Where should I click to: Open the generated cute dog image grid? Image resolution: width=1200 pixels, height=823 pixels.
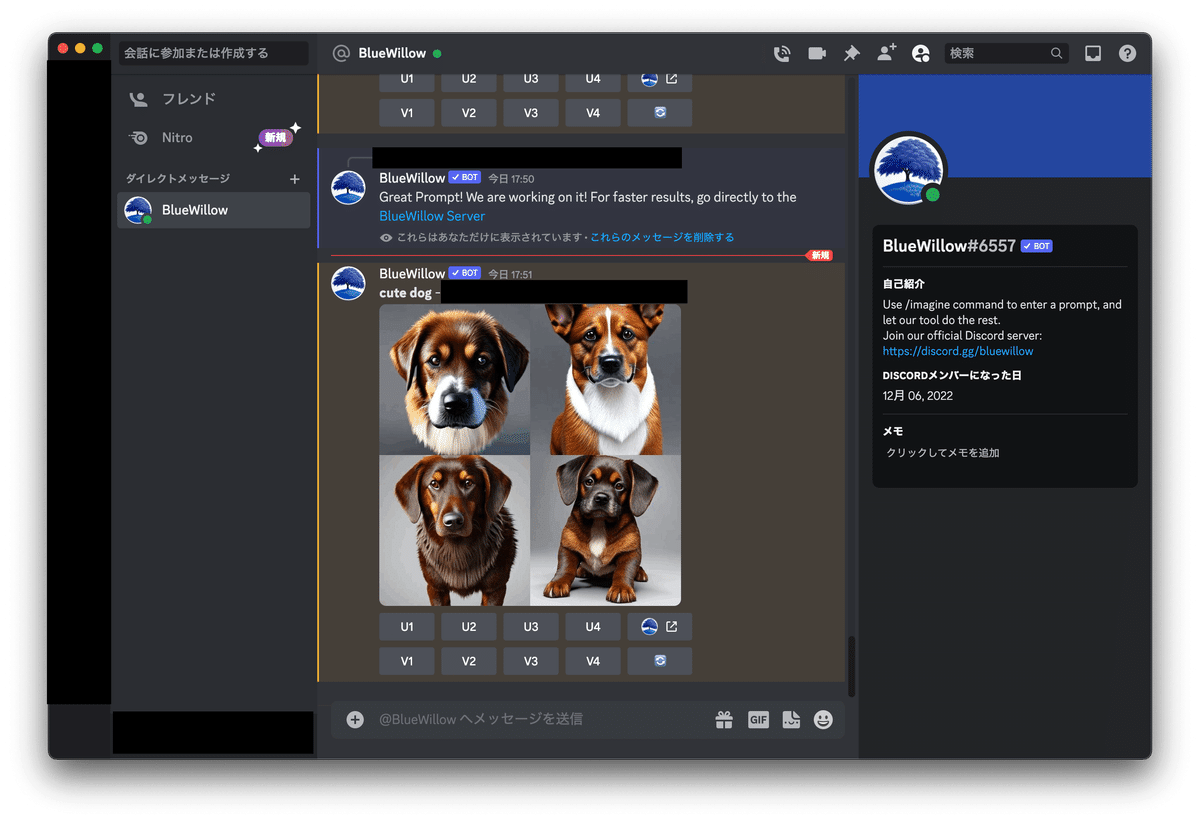click(530, 455)
